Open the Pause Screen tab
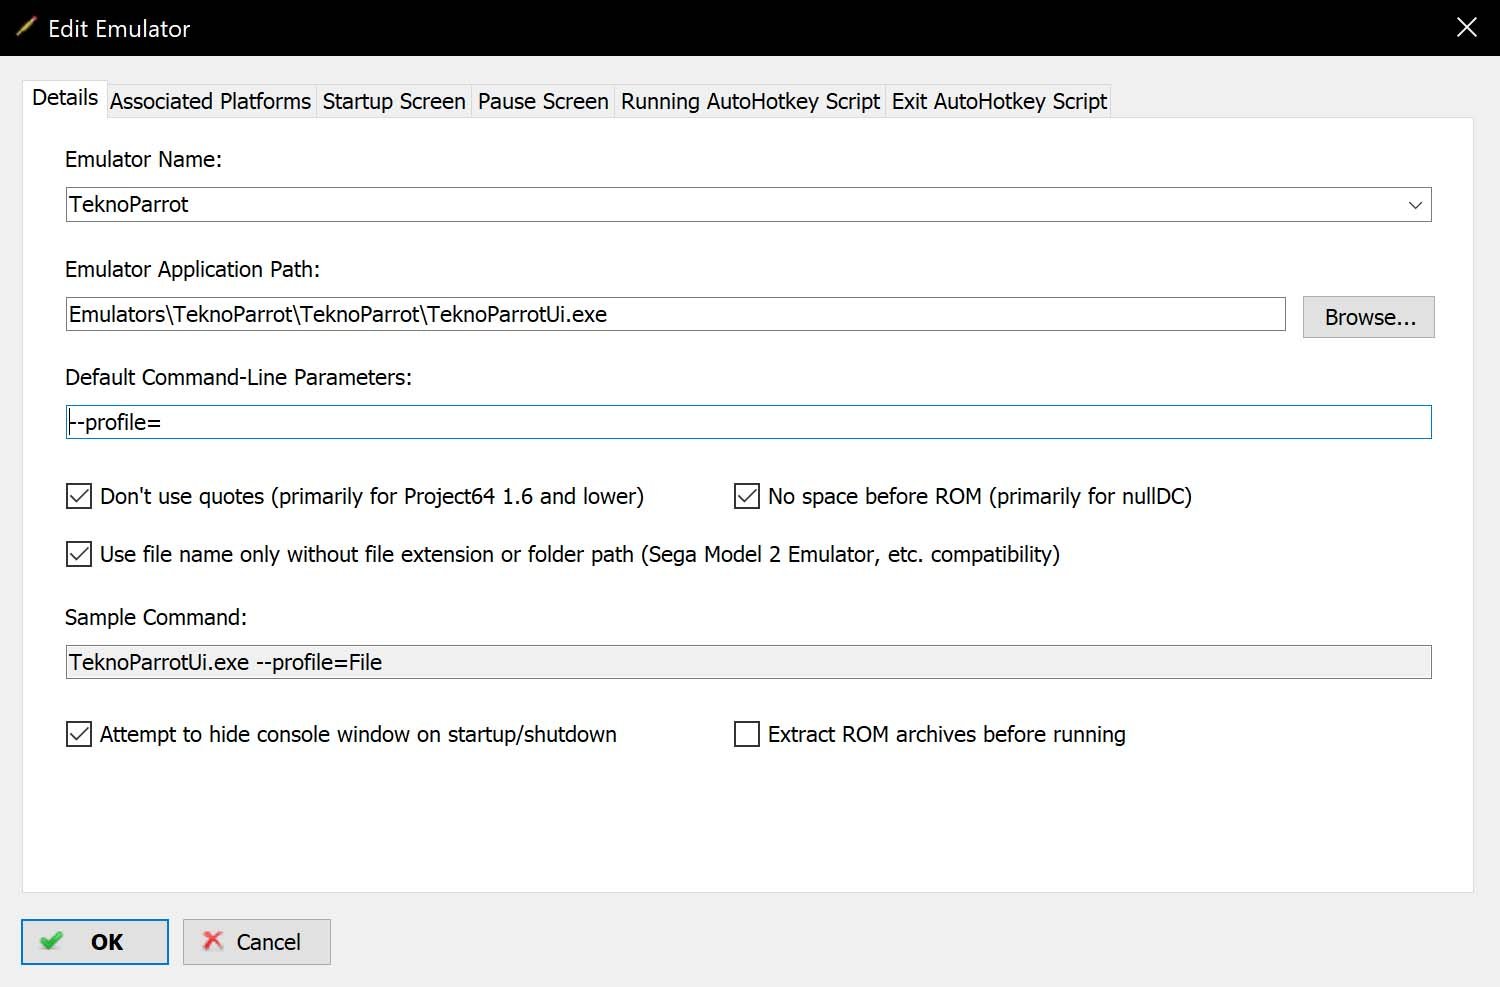The height and width of the screenshot is (987, 1500). (543, 101)
